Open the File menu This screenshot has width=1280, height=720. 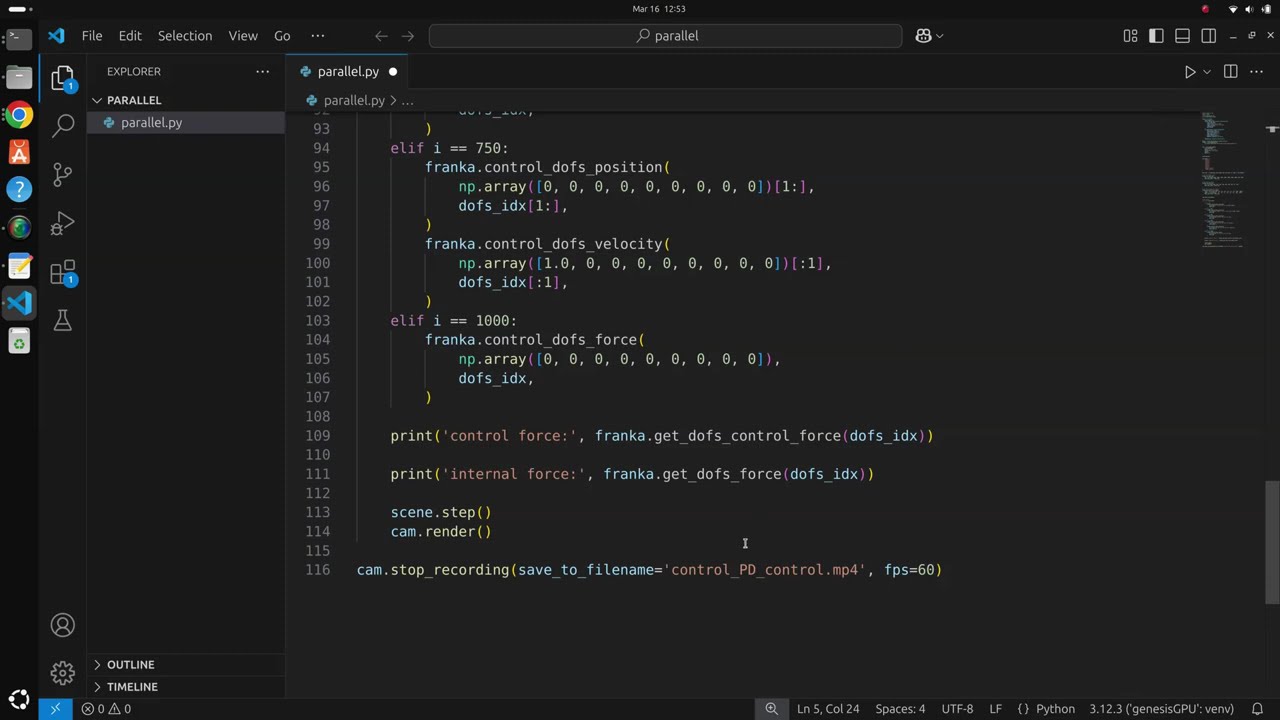92,36
